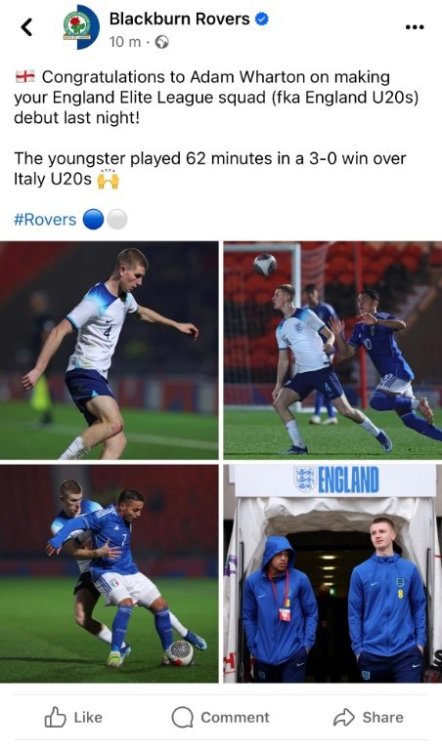Click the Like button label
The height and width of the screenshot is (750, 442).
tap(88, 717)
